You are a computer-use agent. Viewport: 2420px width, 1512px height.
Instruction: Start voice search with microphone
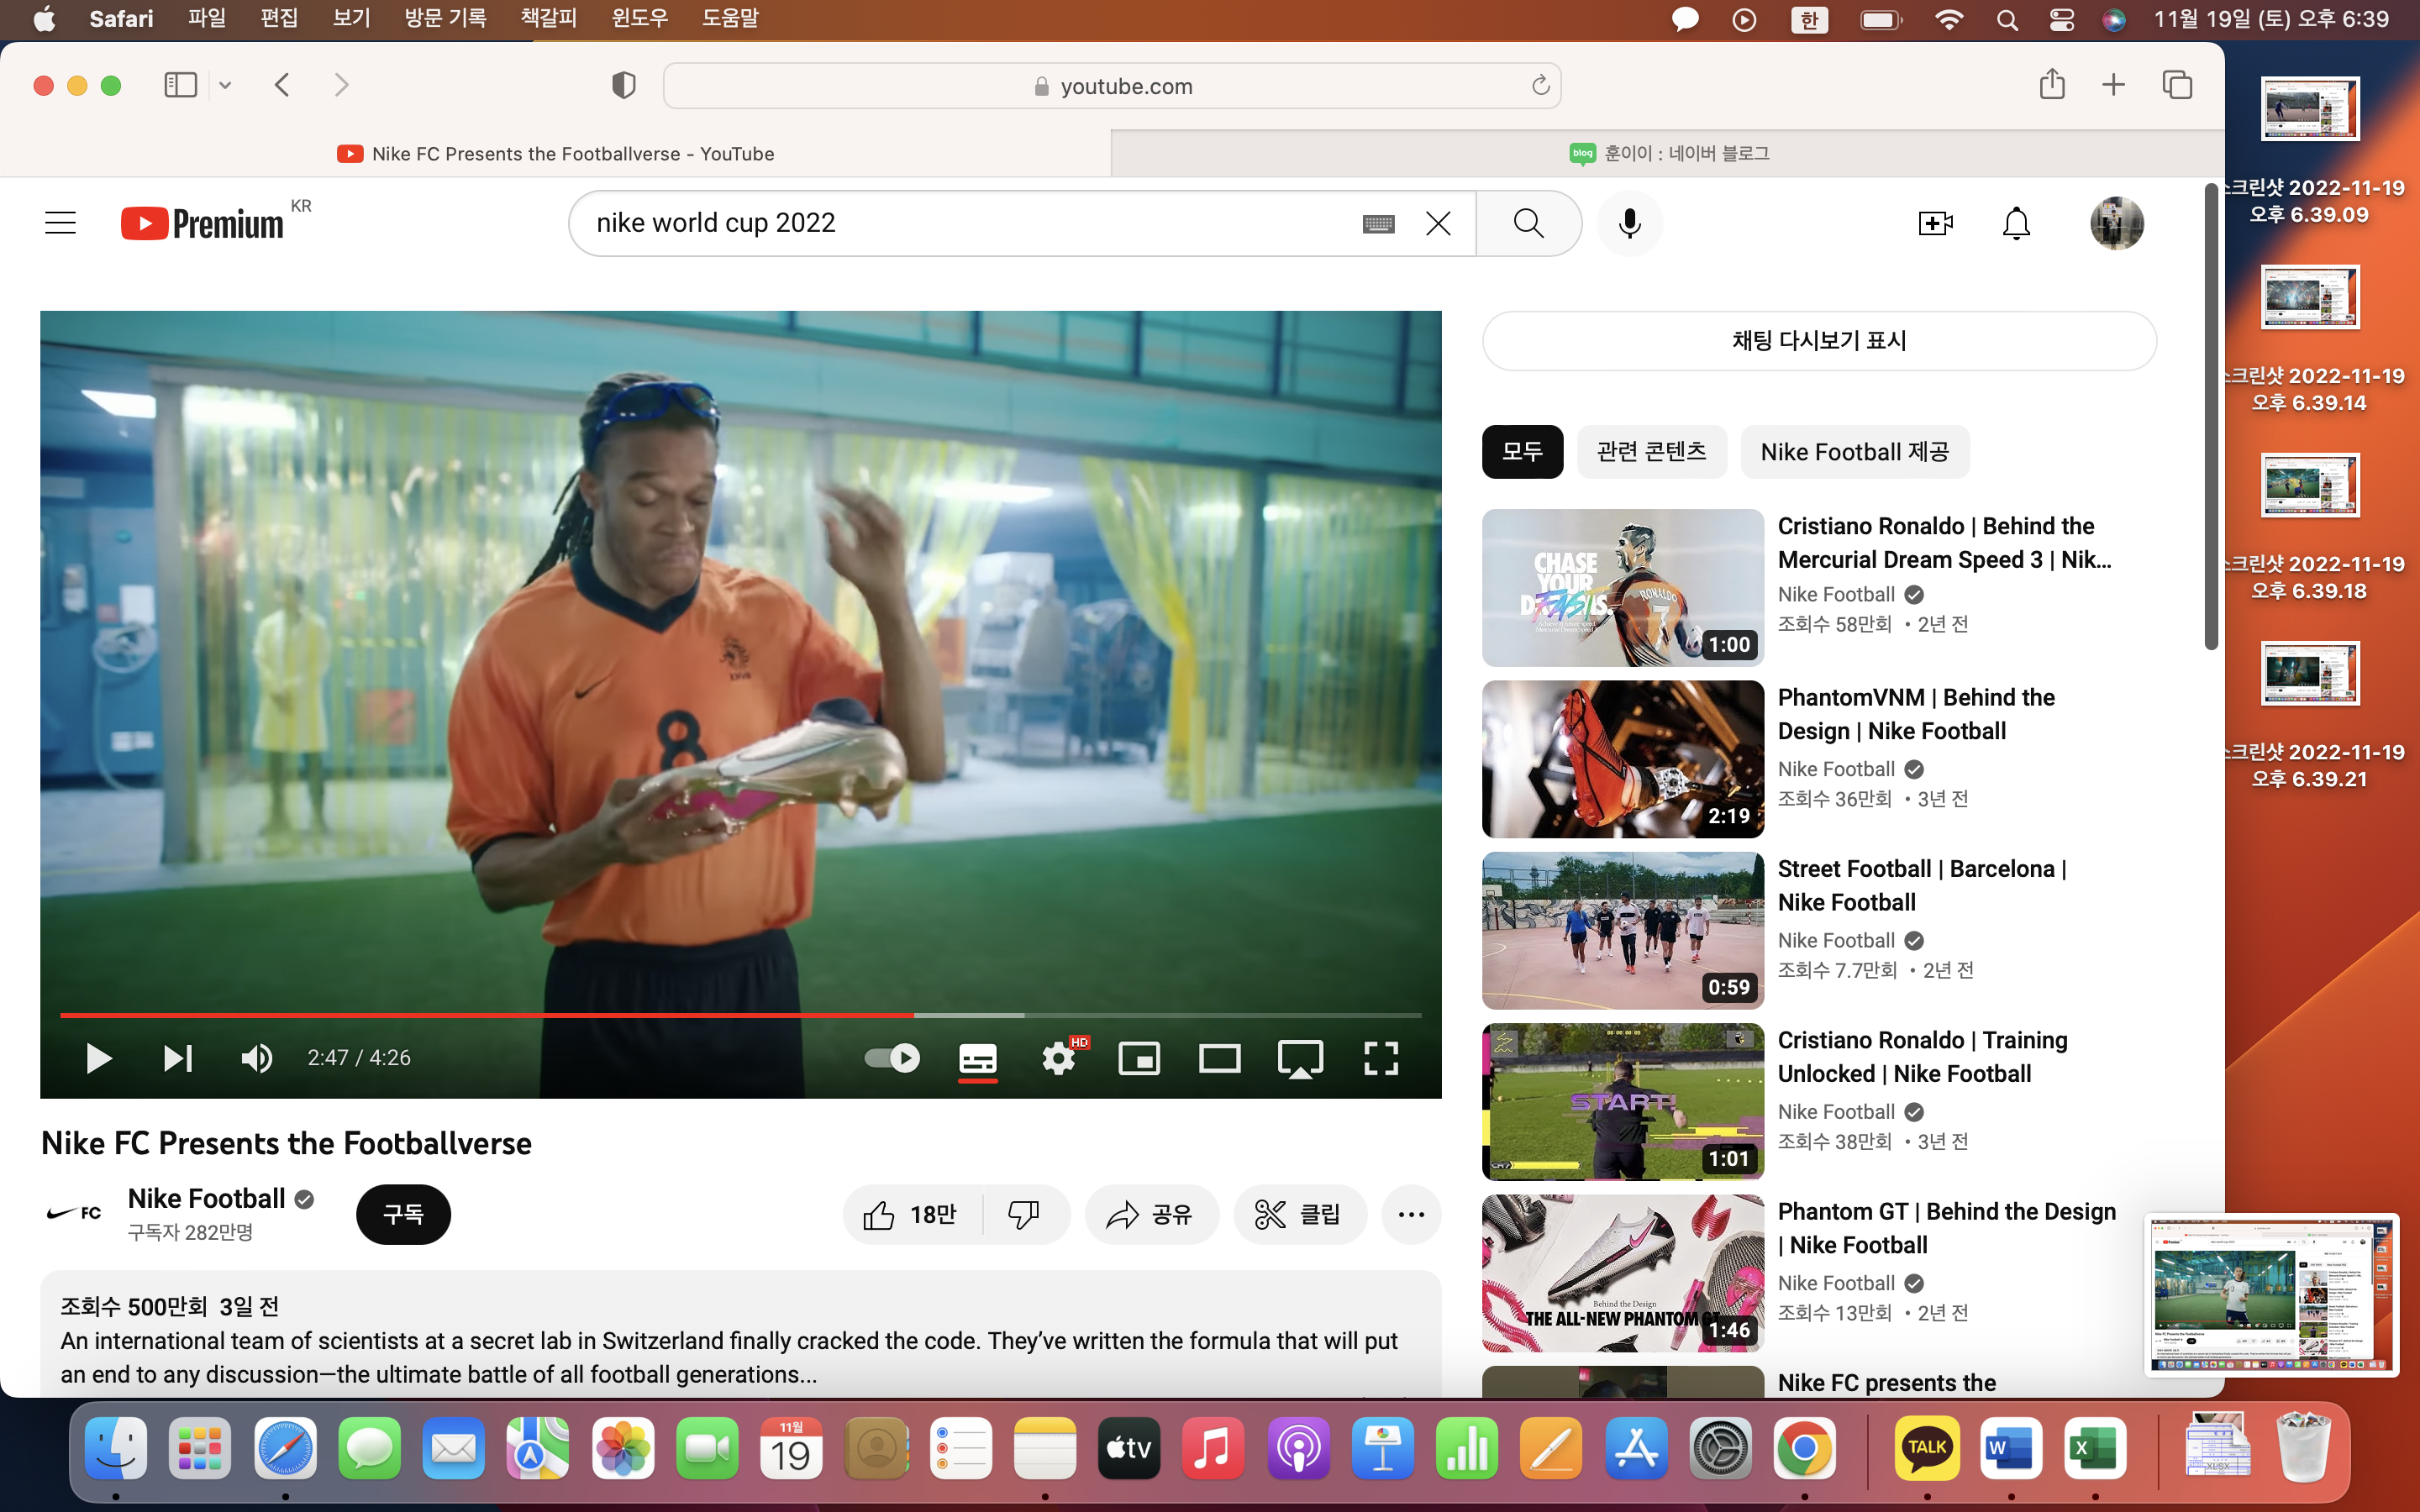click(1630, 223)
